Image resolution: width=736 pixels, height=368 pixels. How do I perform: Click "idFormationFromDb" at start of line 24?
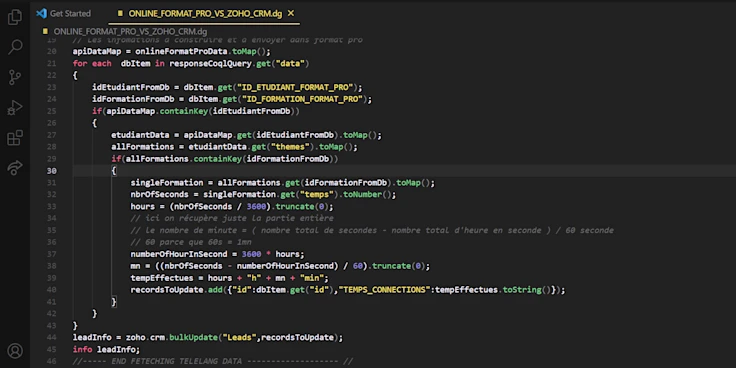click(x=133, y=99)
